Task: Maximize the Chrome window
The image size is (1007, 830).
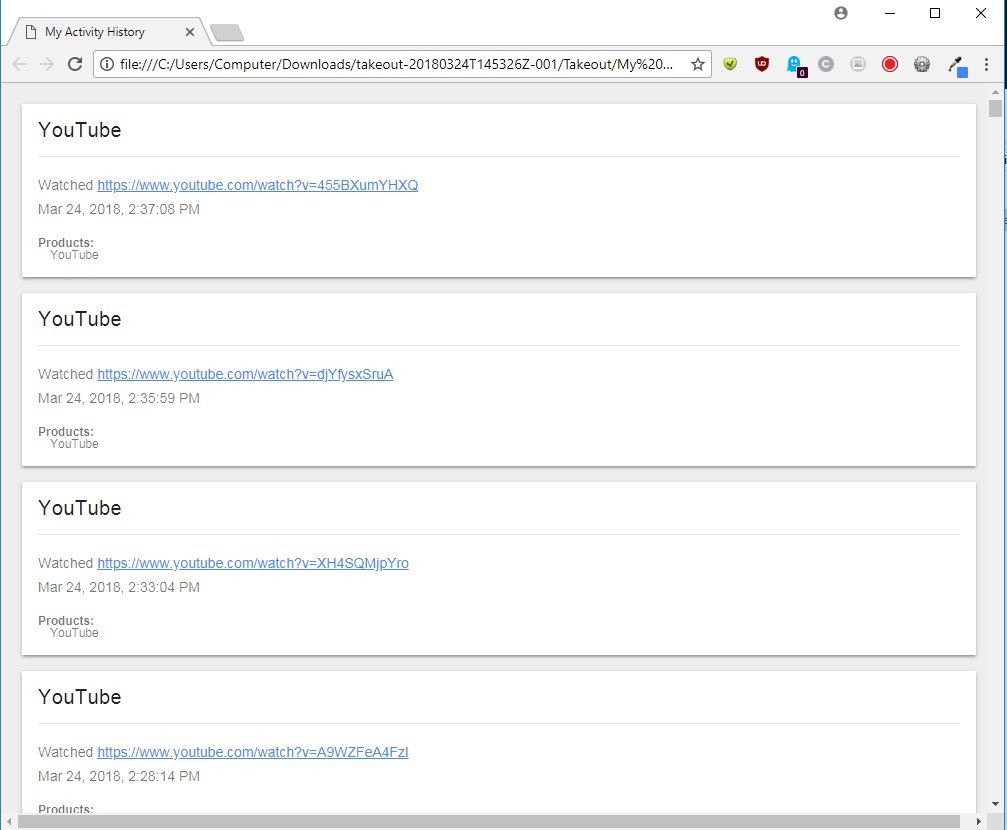Action: click(x=935, y=13)
